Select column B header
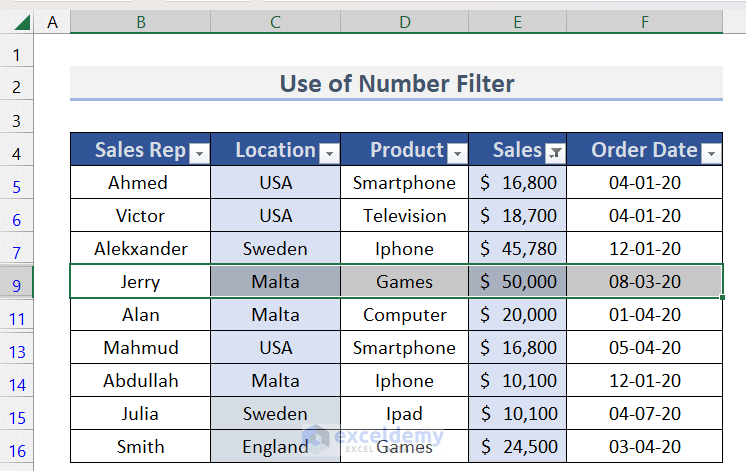This screenshot has height=471, width=746. pyautogui.click(x=140, y=21)
